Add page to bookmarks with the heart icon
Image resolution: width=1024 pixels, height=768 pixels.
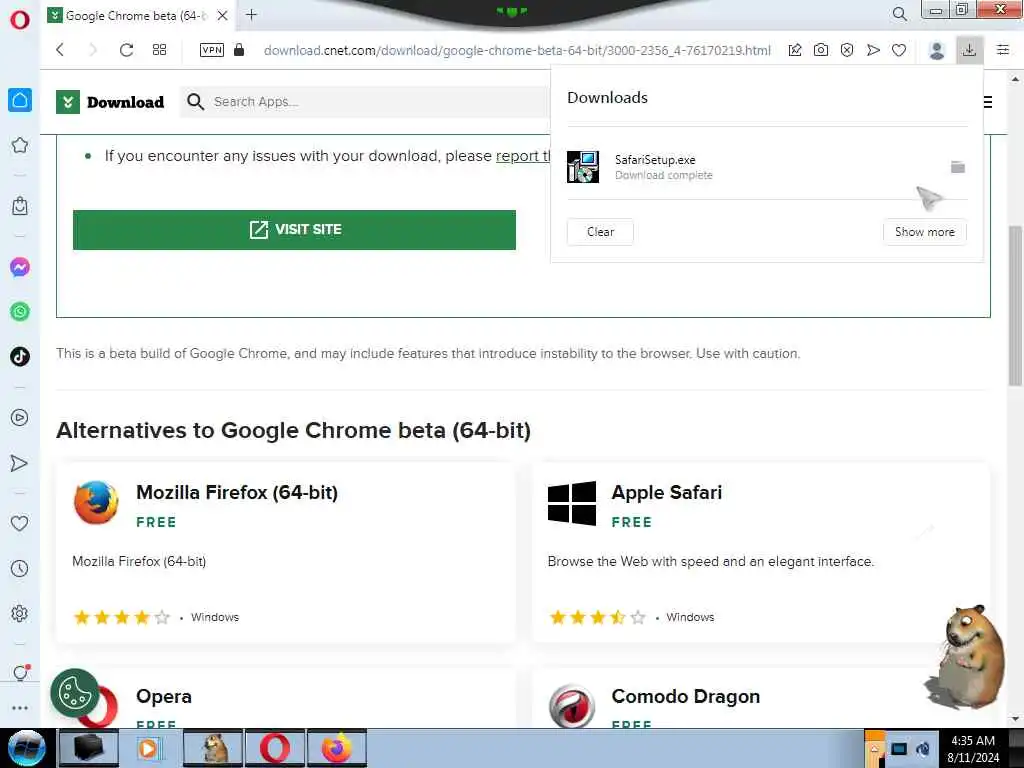pyautogui.click(x=899, y=50)
